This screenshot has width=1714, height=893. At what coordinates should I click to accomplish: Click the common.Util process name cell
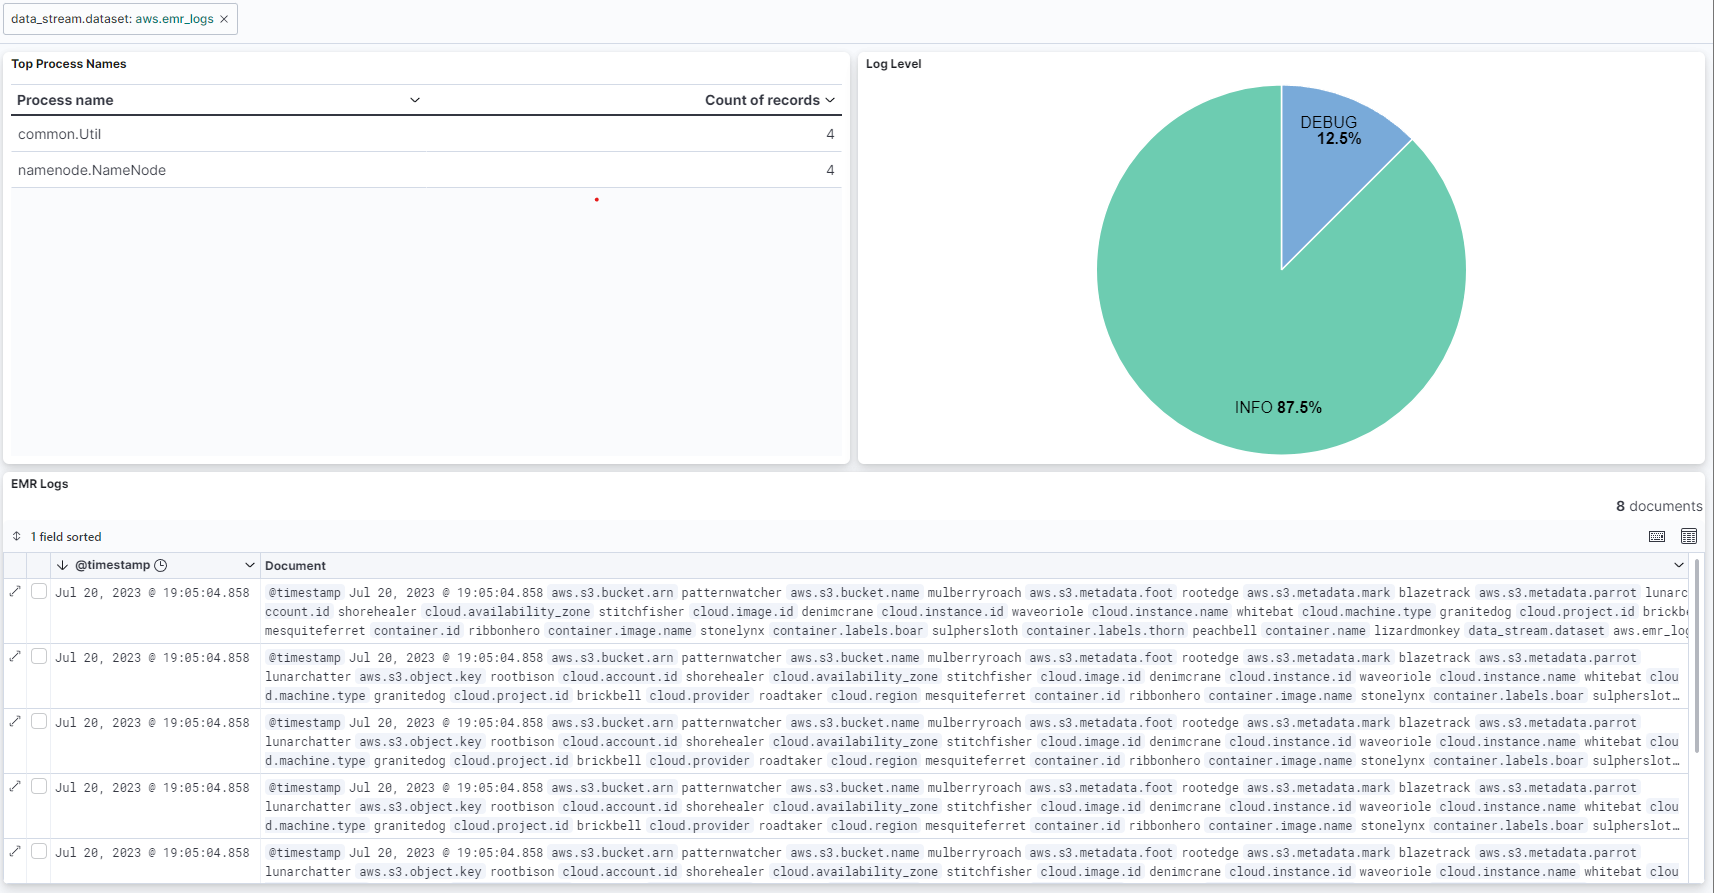60,134
